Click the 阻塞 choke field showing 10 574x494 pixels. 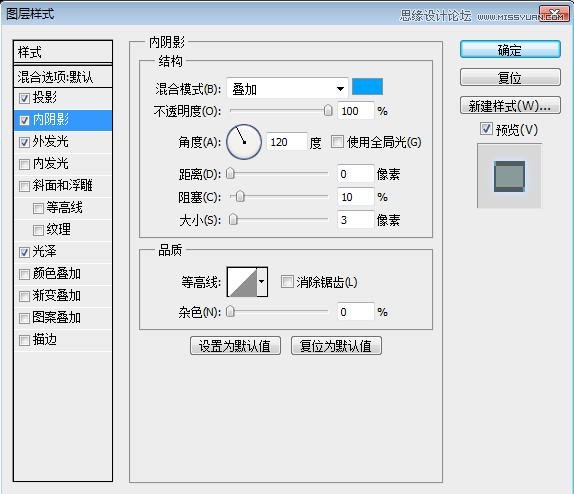(x=355, y=197)
